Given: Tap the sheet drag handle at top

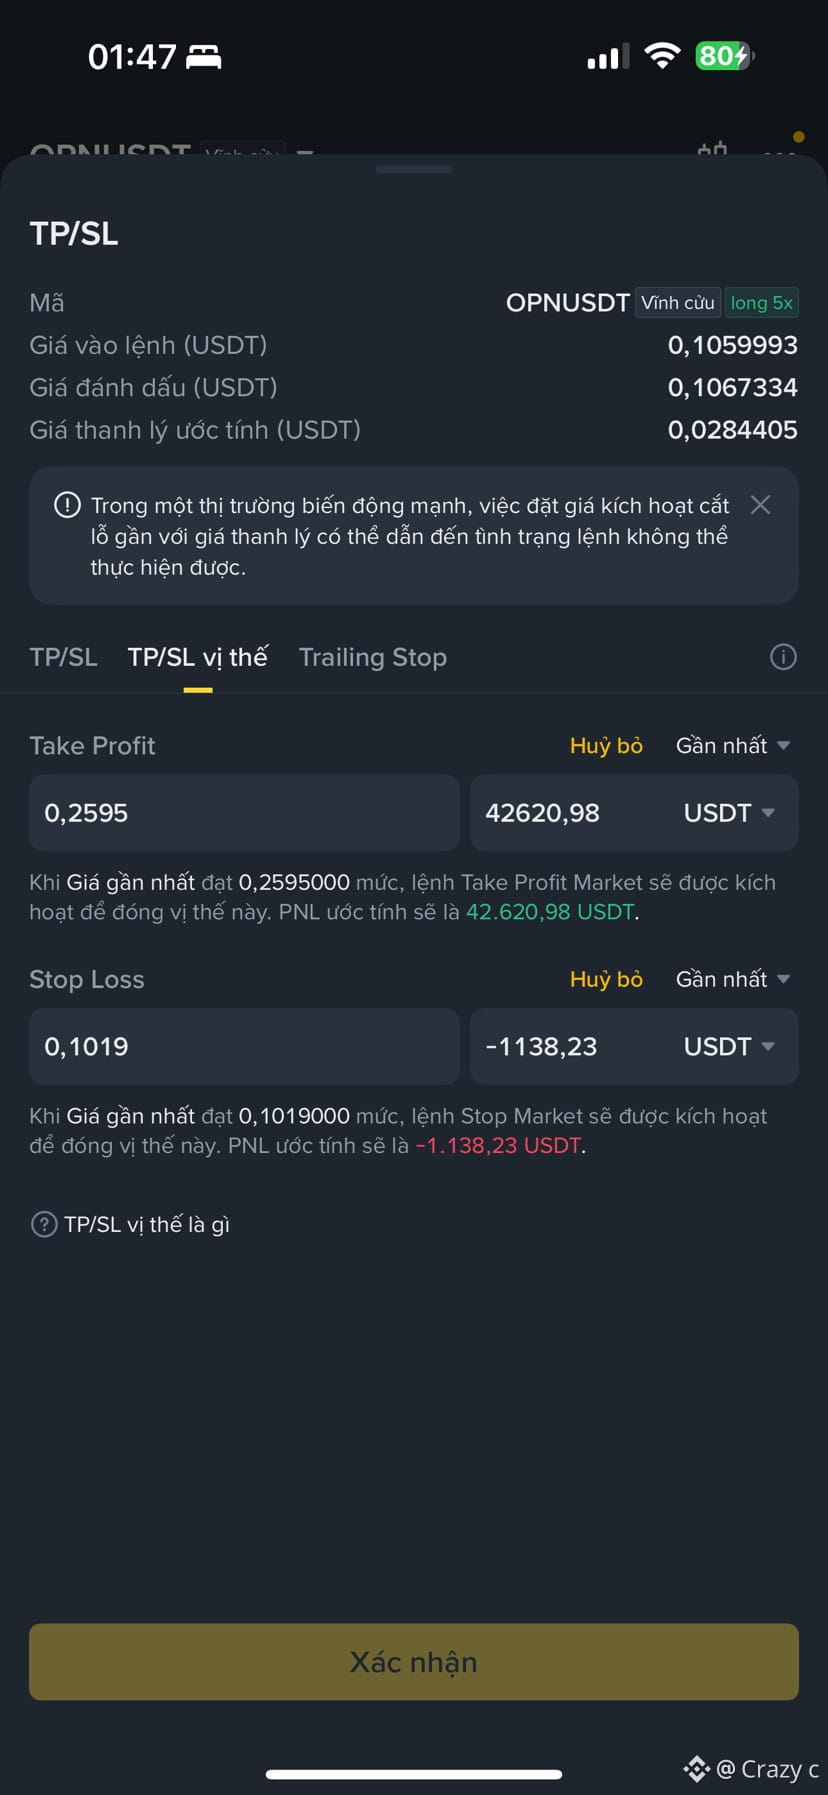Looking at the screenshot, I should [414, 170].
